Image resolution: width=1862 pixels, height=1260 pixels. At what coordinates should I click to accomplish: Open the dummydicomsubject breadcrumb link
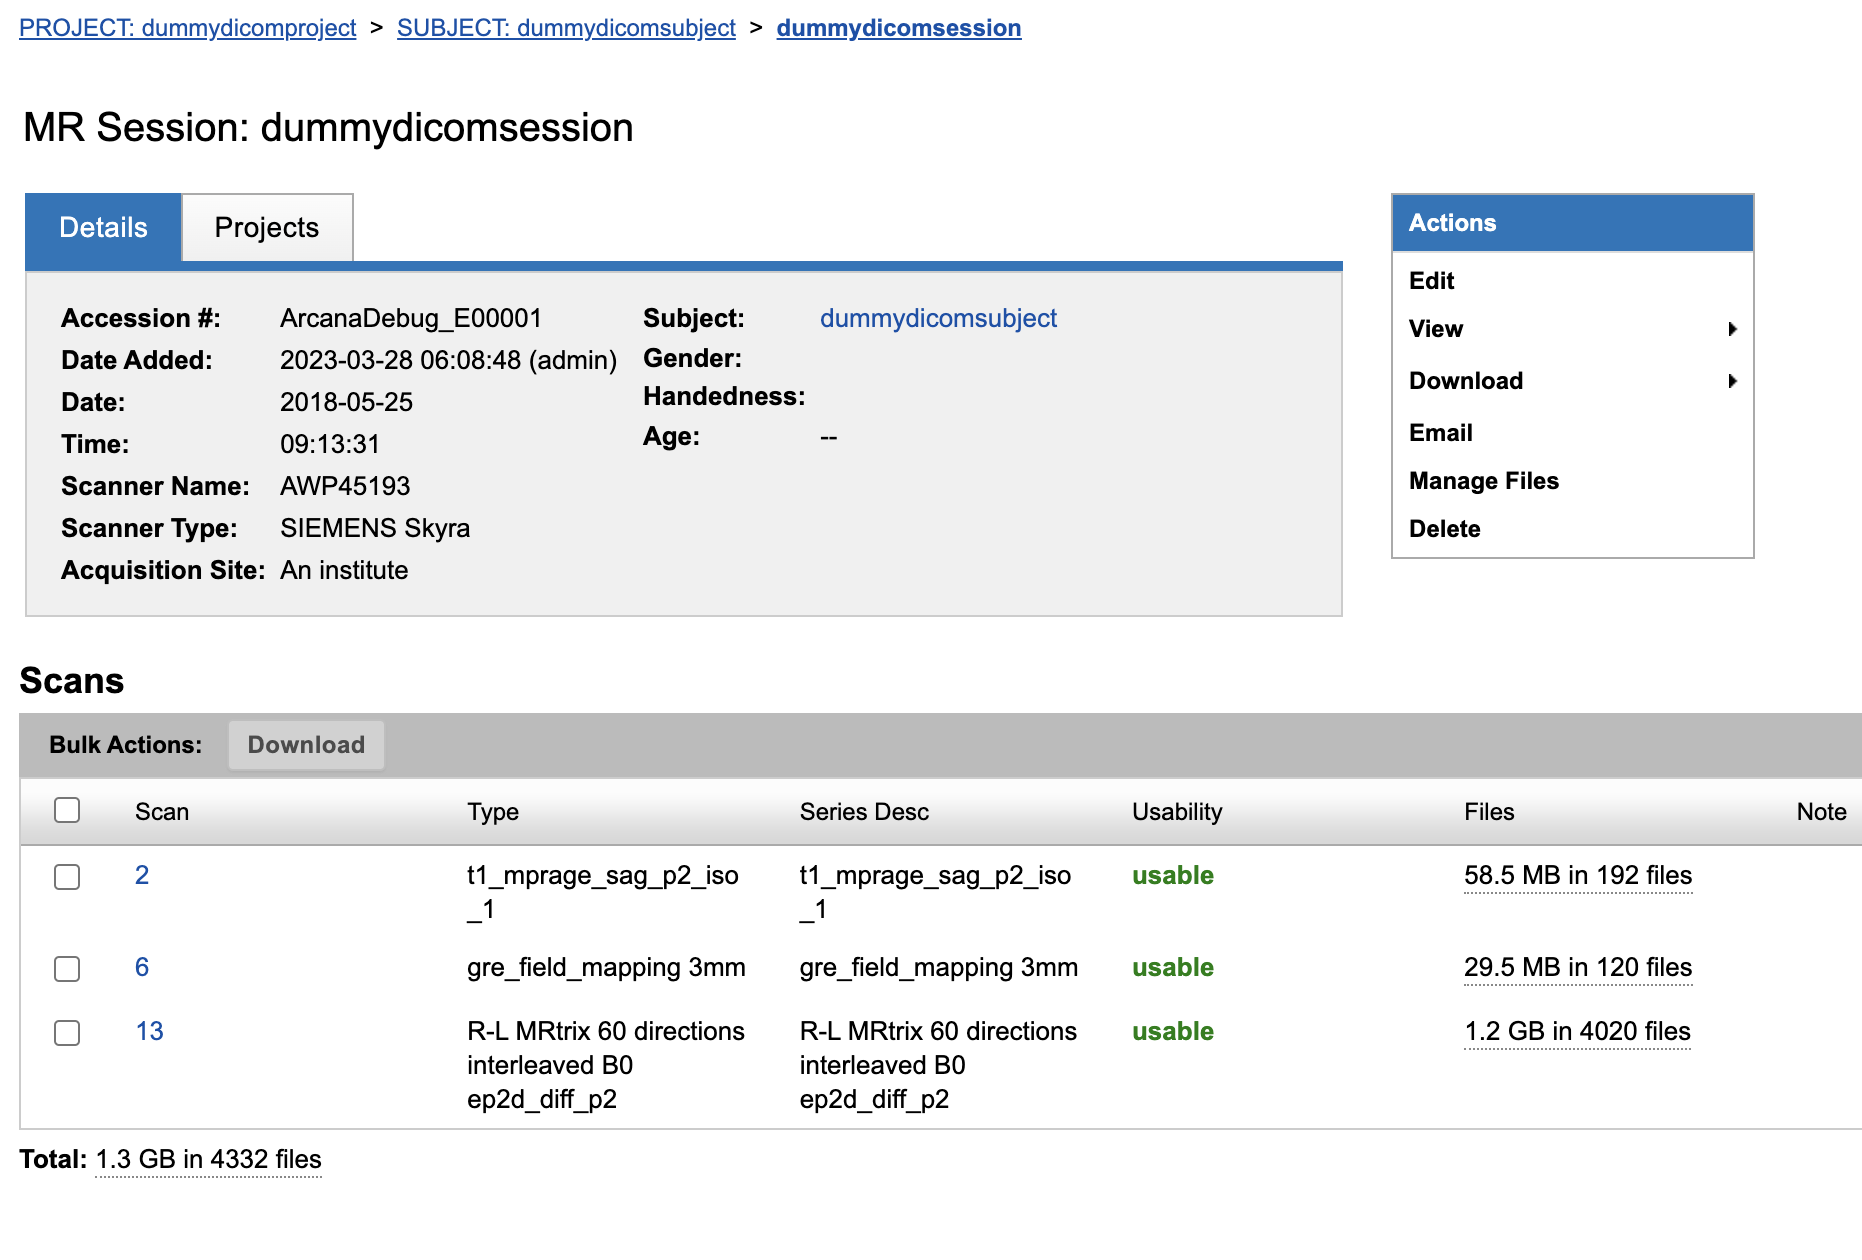[x=566, y=28]
